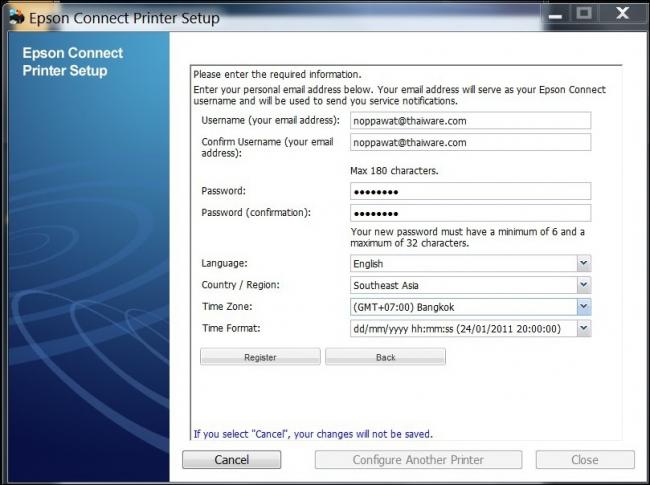This screenshot has height=485, width=650.
Task: Click the Time Format dropdown arrow
Action: tap(584, 328)
